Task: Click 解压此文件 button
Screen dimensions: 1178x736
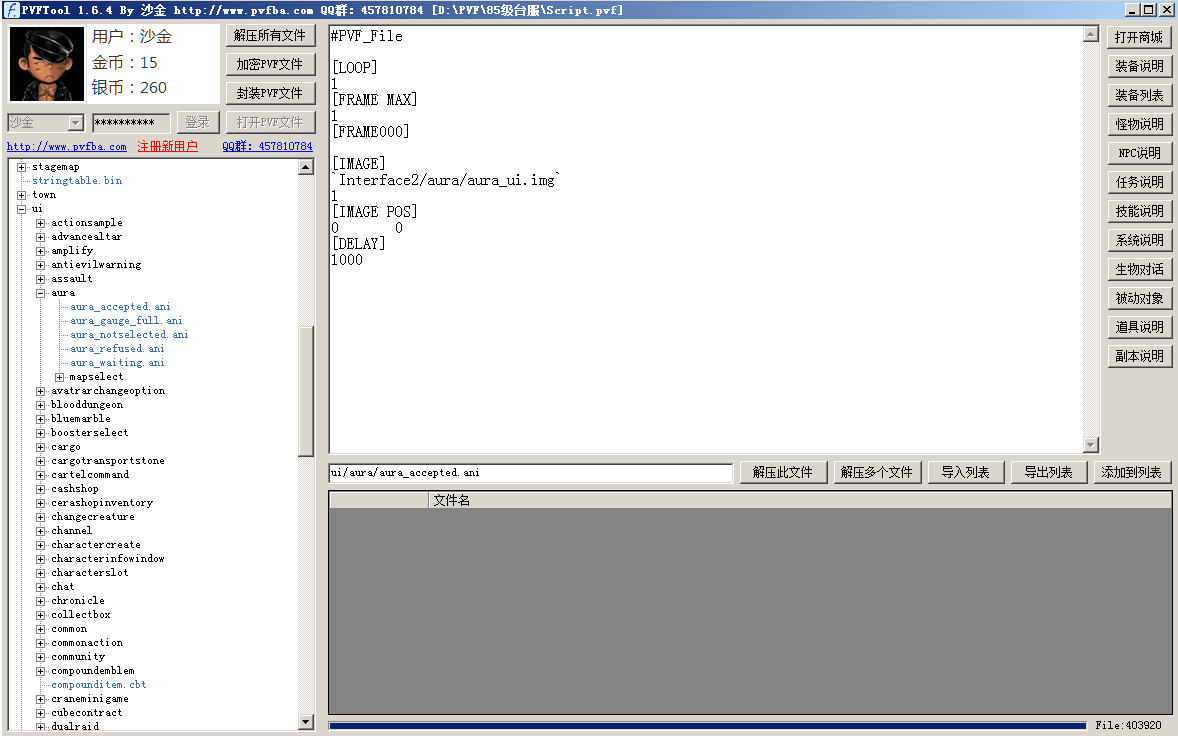Action: coord(783,472)
